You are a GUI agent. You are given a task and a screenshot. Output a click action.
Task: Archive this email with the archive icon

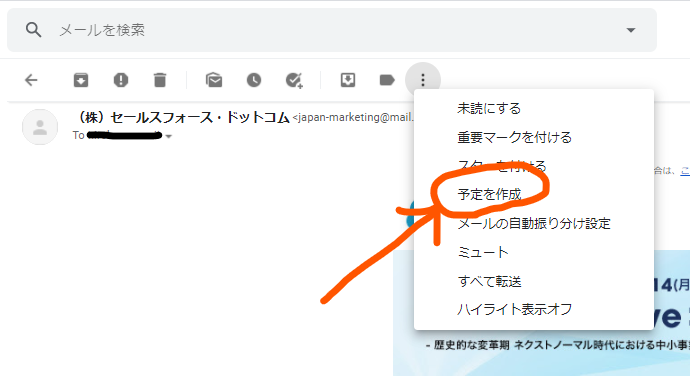click(x=81, y=80)
